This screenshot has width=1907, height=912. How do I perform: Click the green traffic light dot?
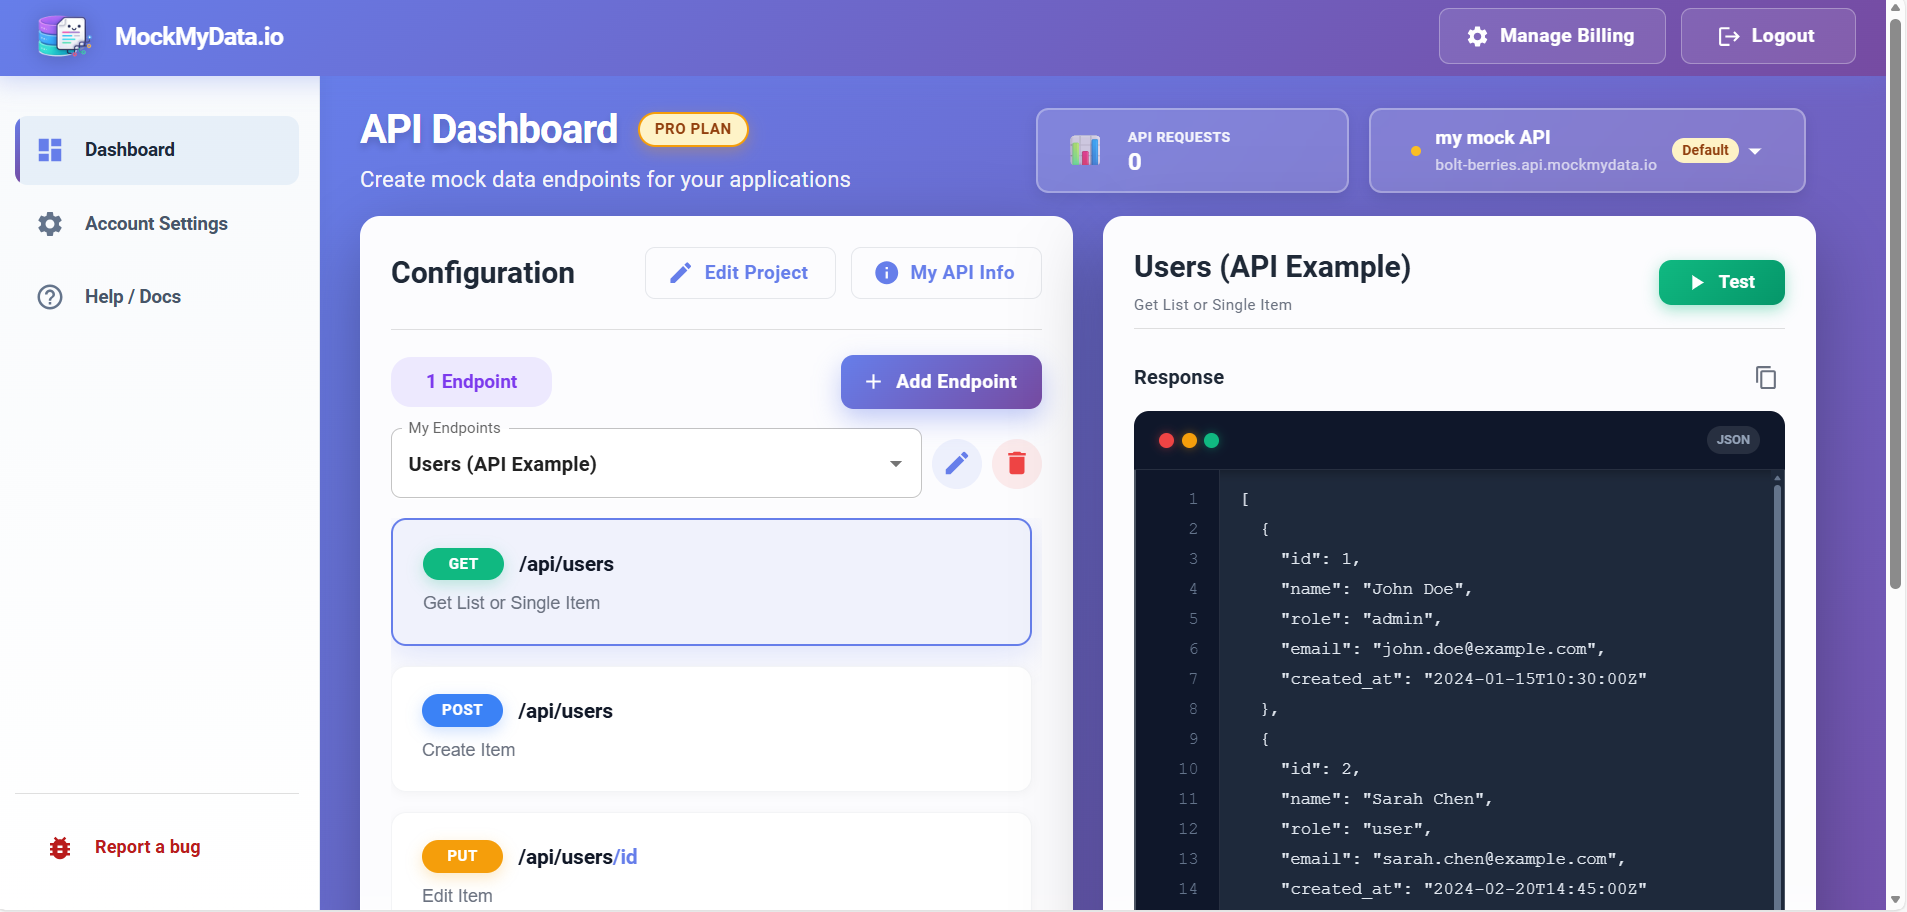pyautogui.click(x=1213, y=440)
